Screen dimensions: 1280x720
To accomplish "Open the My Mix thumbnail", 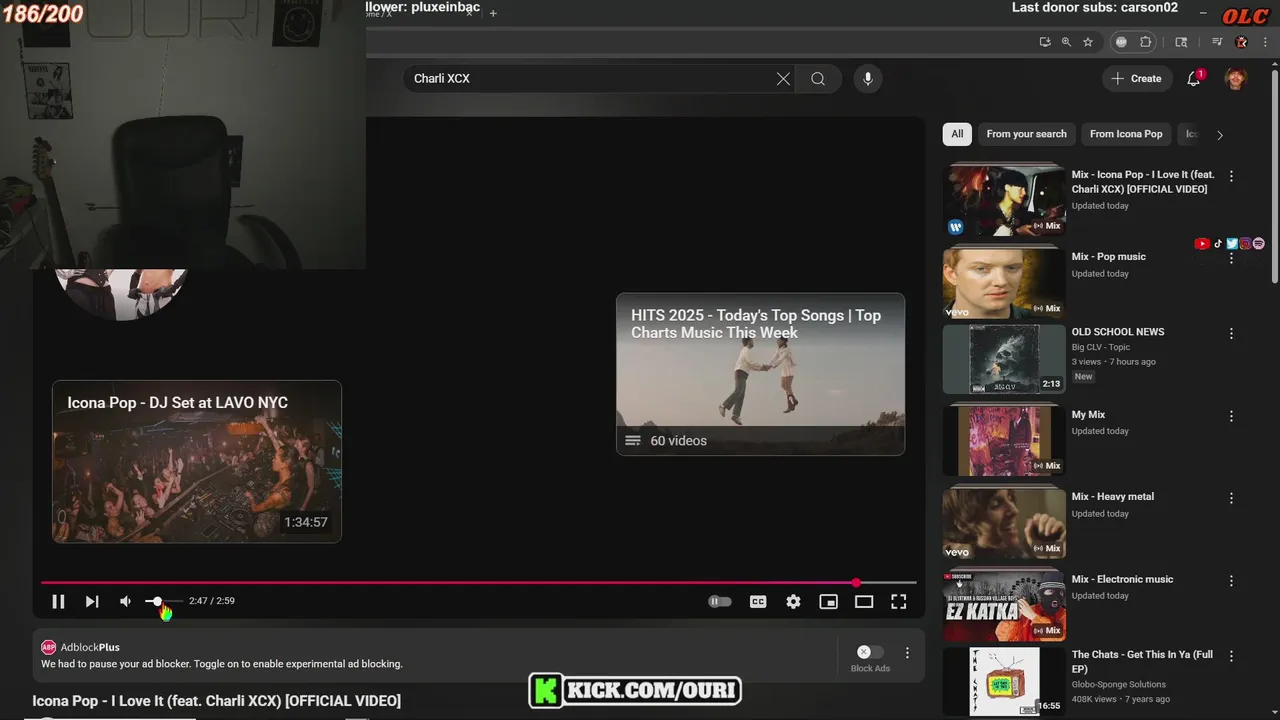I will 1004,440.
